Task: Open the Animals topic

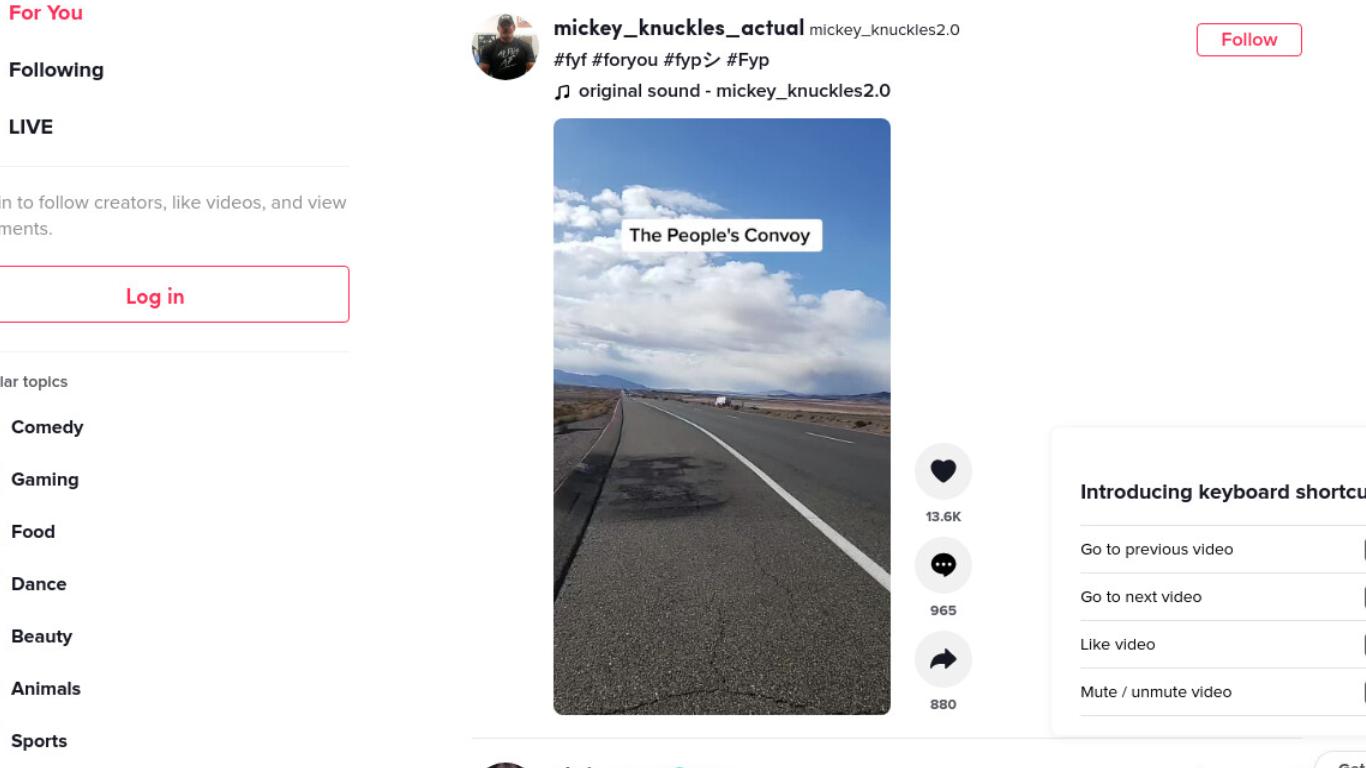Action: pyautogui.click(x=46, y=688)
